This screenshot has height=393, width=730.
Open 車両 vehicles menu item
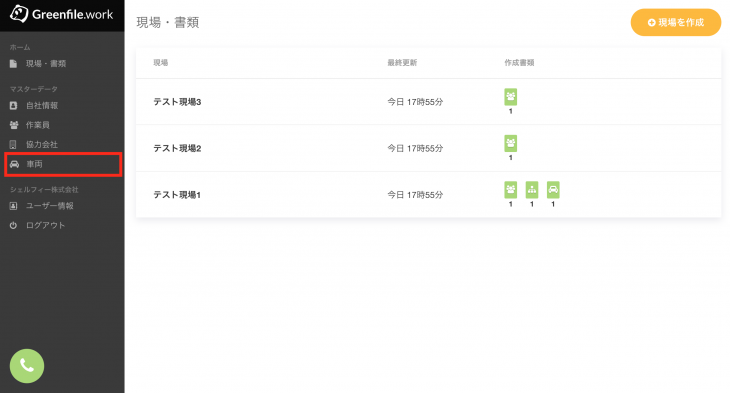[63, 164]
